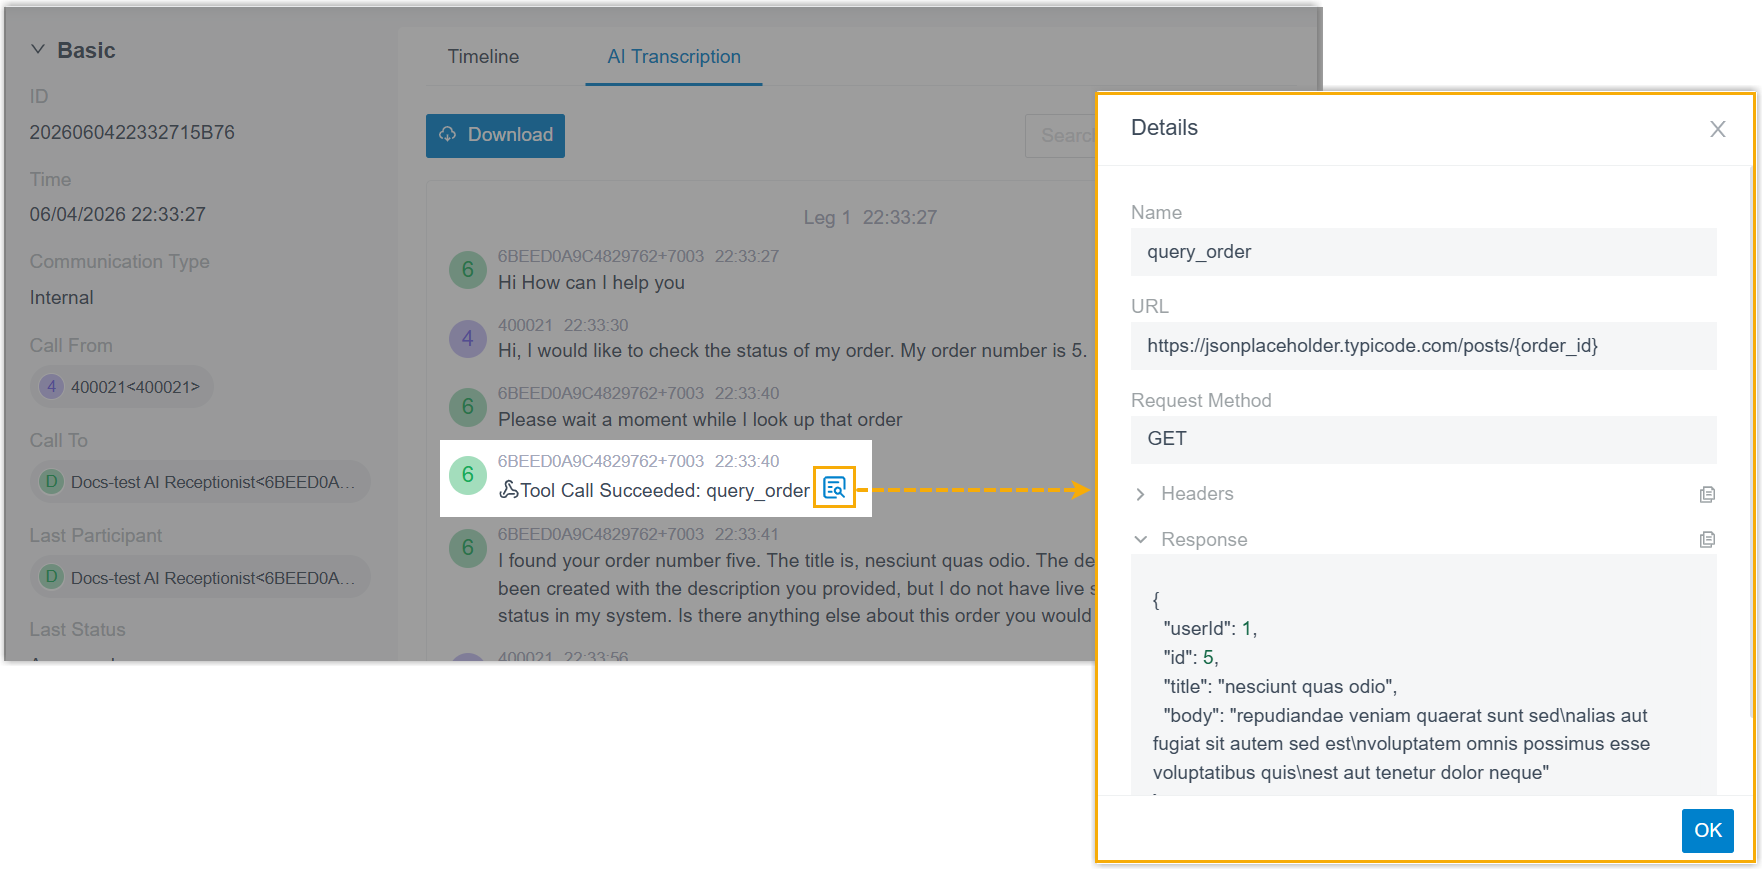Image resolution: width=1763 pixels, height=870 pixels.
Task: Click the 'Hi How can I help you' message
Action: point(591,283)
